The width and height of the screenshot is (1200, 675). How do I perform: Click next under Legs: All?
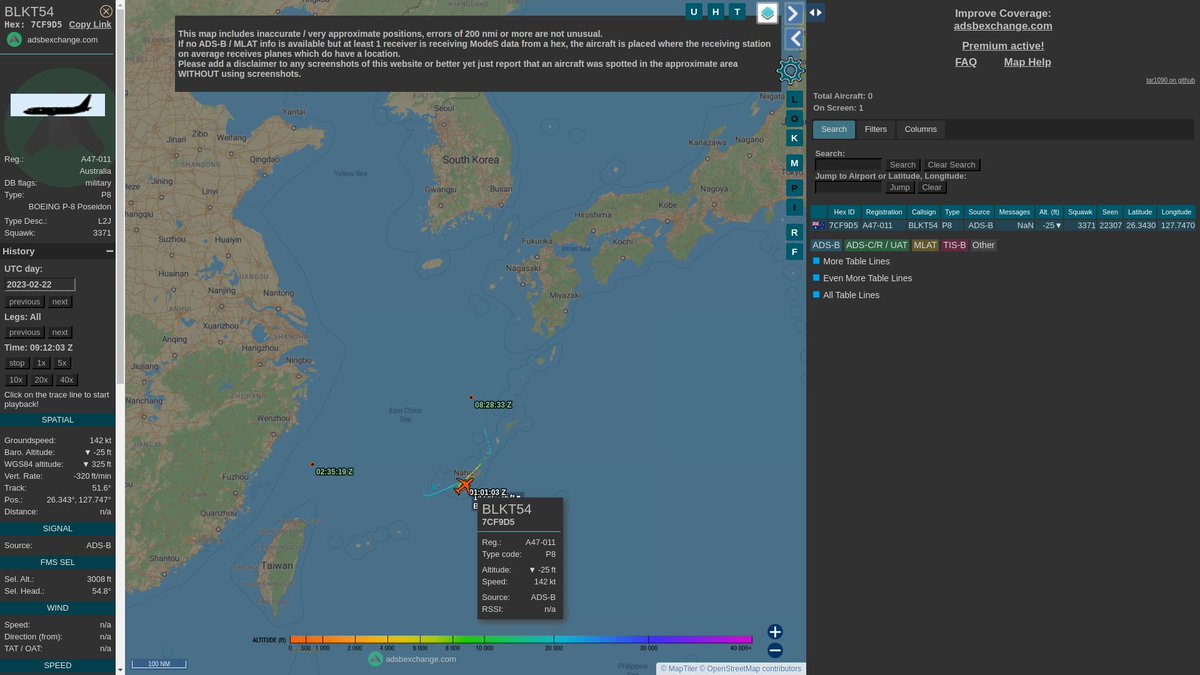(60, 332)
